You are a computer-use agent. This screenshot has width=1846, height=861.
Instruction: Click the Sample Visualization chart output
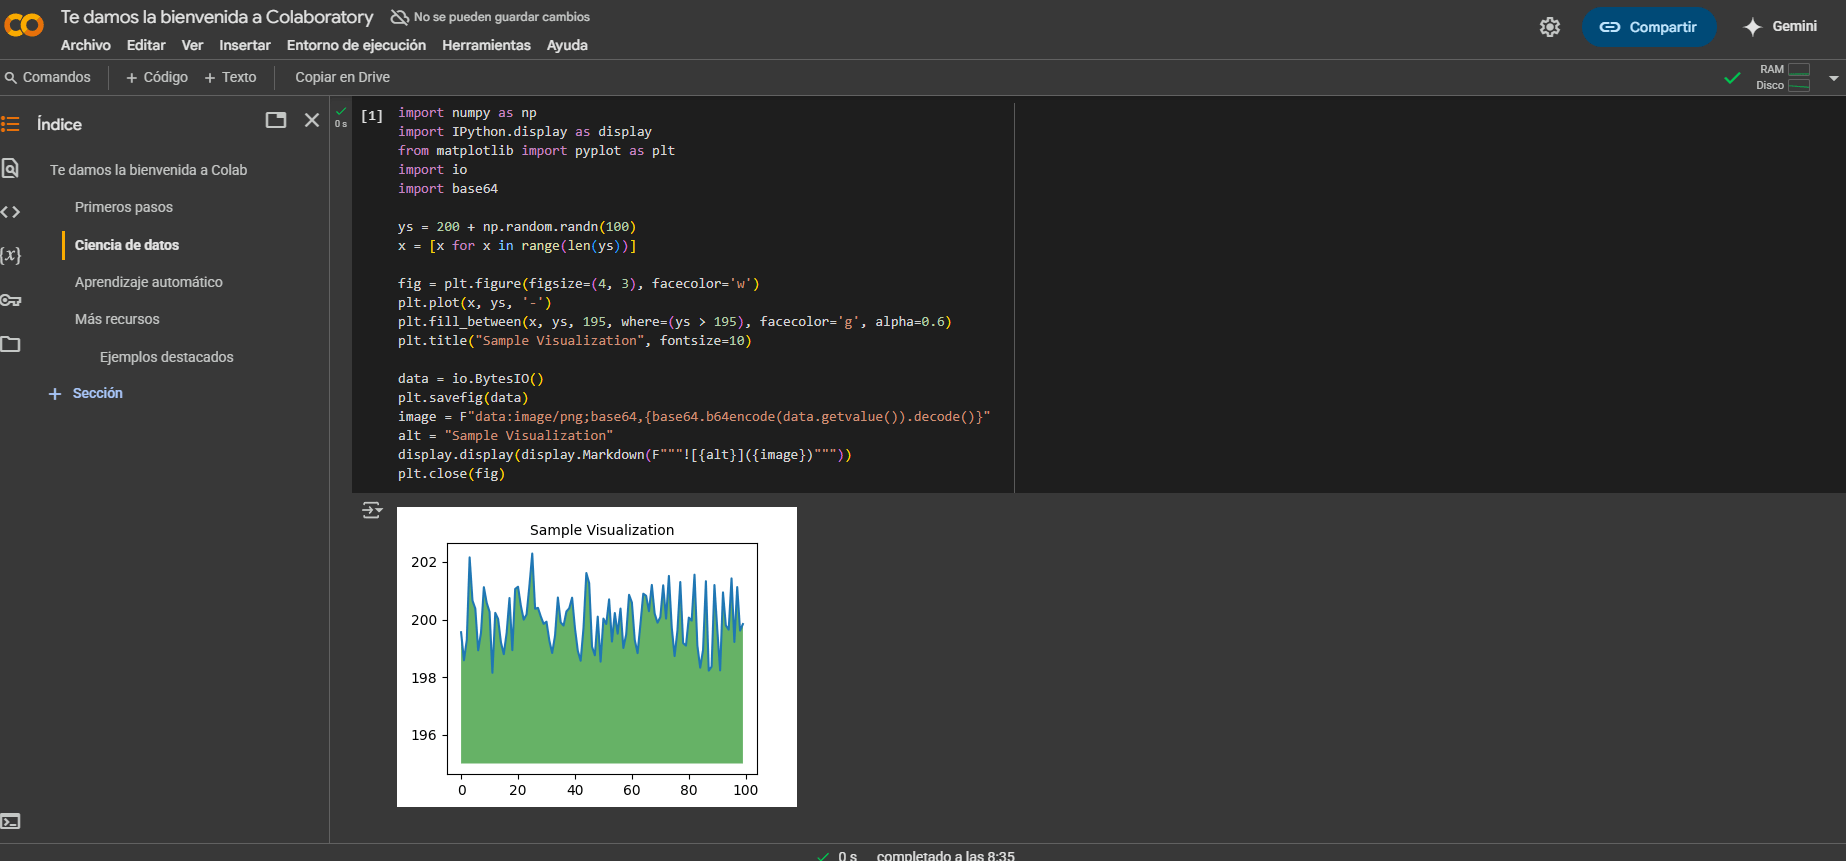pyautogui.click(x=597, y=656)
